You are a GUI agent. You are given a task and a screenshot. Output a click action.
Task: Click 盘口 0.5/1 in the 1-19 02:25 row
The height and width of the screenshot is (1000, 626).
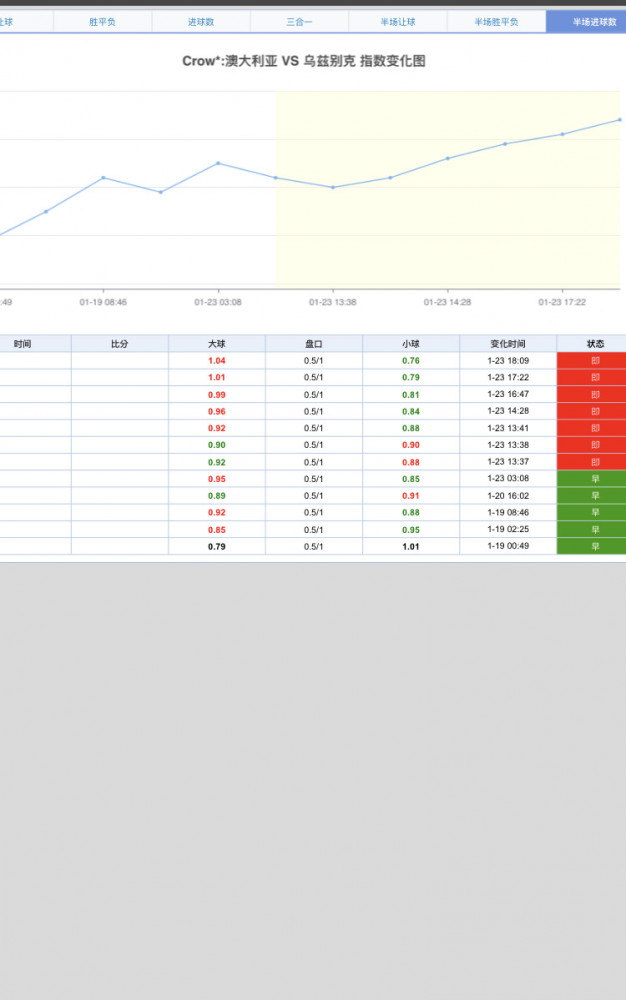tap(314, 529)
